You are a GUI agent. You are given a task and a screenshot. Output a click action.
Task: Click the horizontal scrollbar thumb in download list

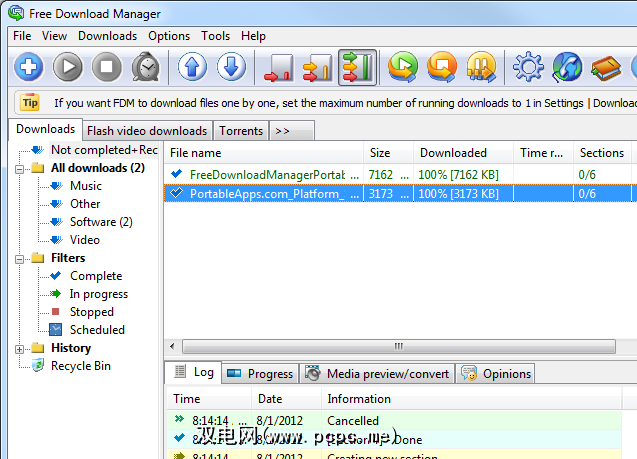coord(399,346)
